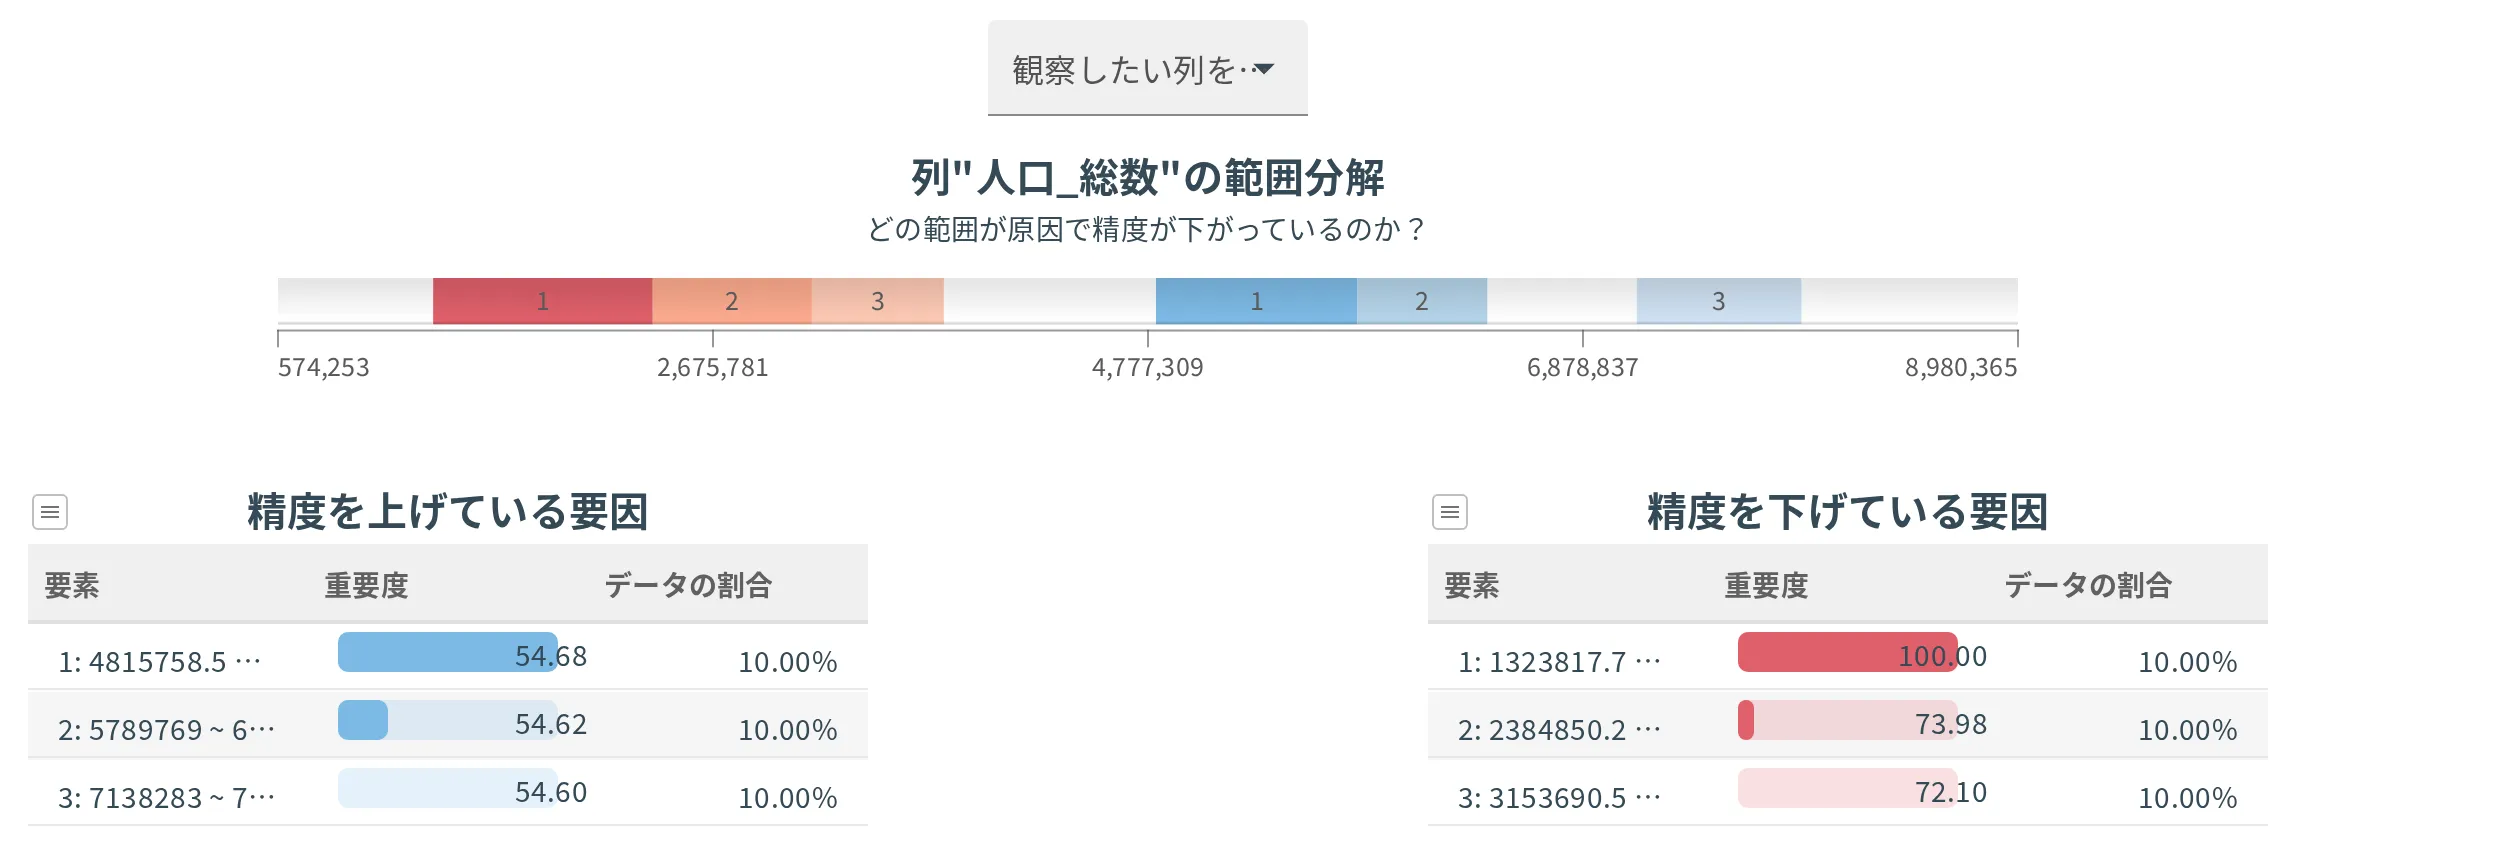Screen dimensions: 2496x844
Task: Click the axis label 6,878,837
Action: [x=1583, y=368]
